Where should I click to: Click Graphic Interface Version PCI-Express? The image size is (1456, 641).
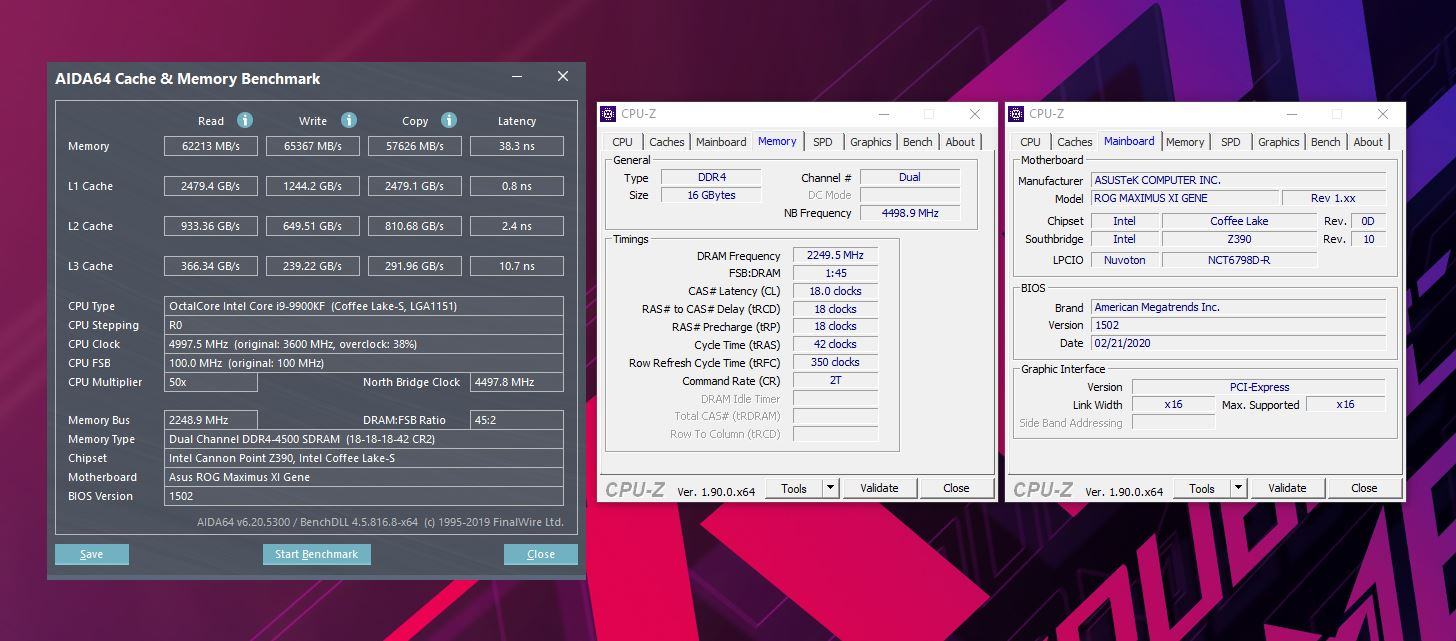[x=1259, y=387]
